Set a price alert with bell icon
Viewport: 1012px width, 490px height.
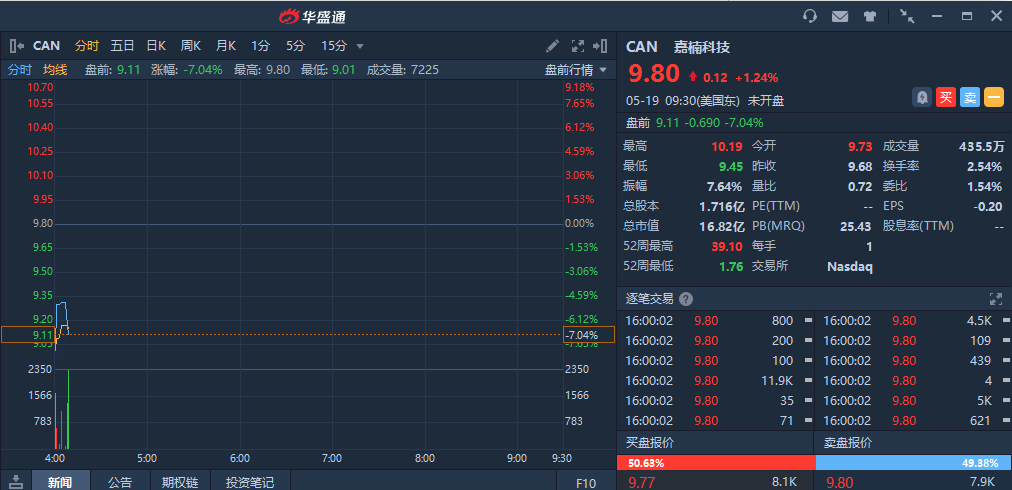[921, 97]
